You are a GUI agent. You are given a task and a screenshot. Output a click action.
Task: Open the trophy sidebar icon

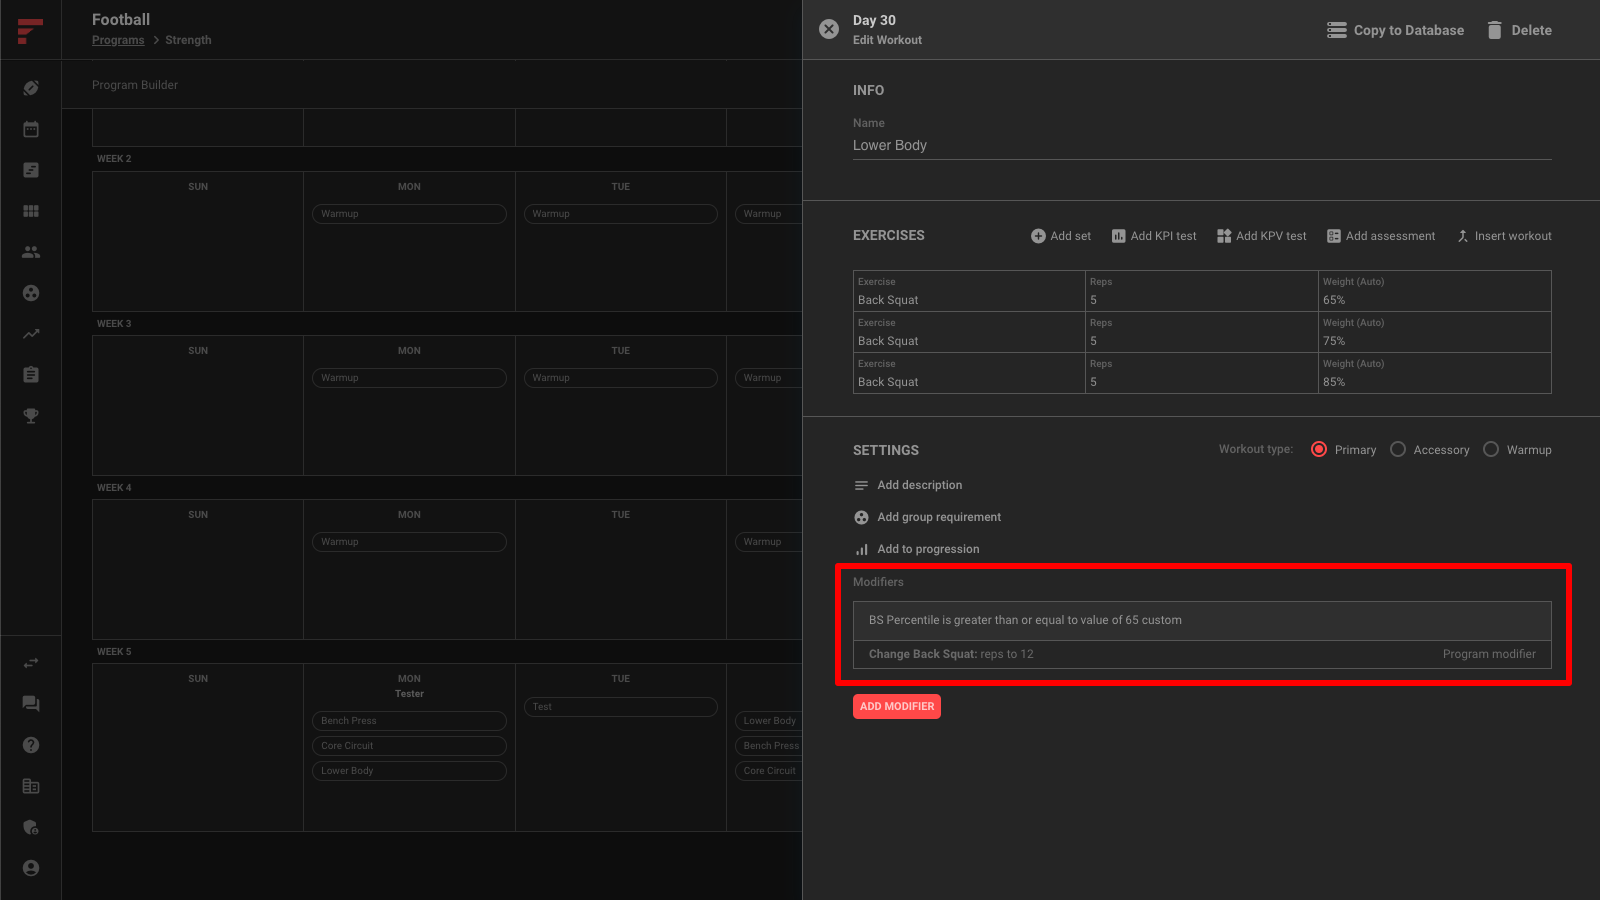pyautogui.click(x=31, y=416)
